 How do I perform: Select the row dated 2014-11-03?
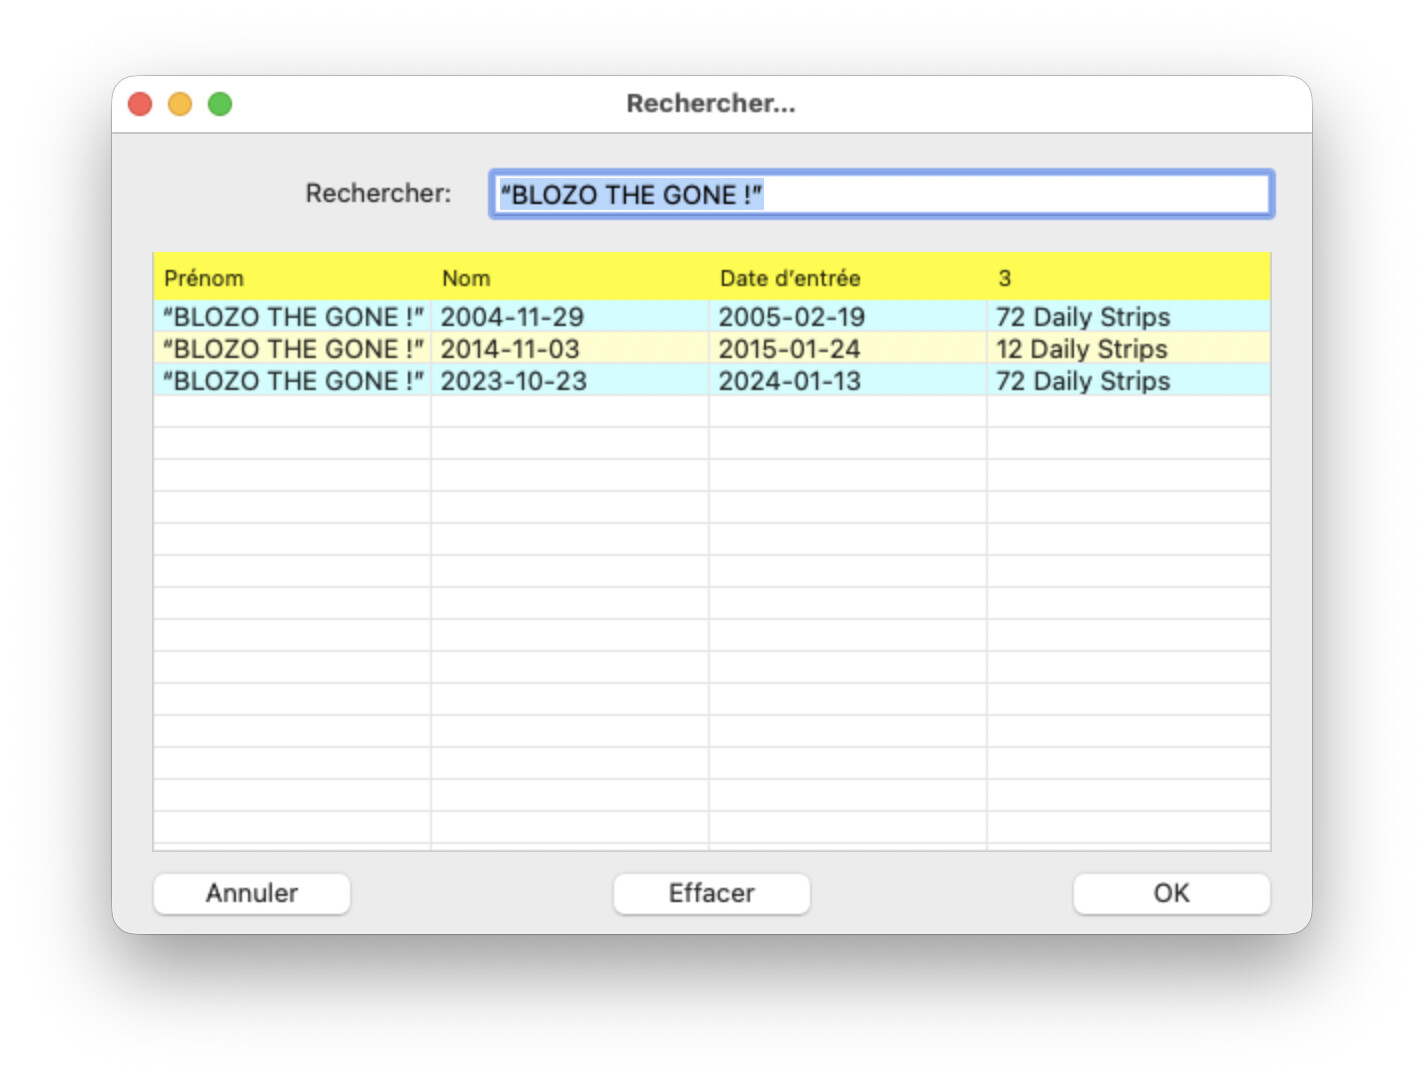(510, 349)
